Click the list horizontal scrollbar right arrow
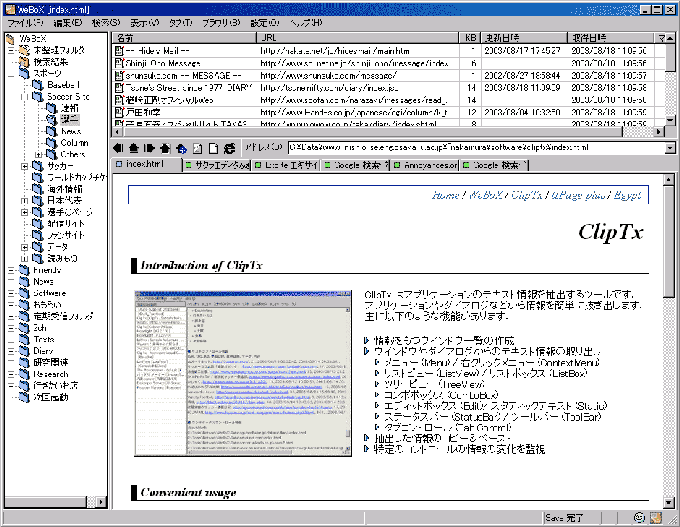The width and height of the screenshot is (680, 527). point(659,131)
